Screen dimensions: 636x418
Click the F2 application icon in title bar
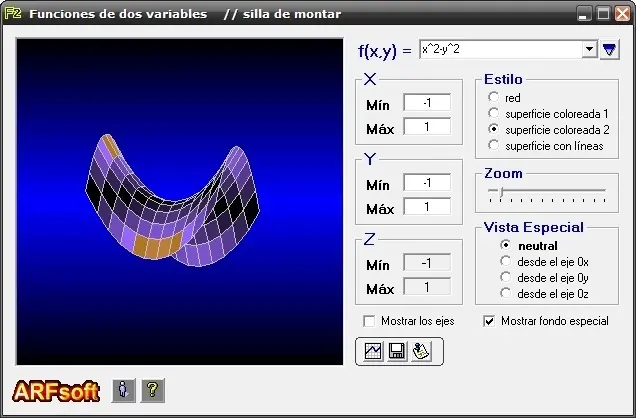[13, 13]
